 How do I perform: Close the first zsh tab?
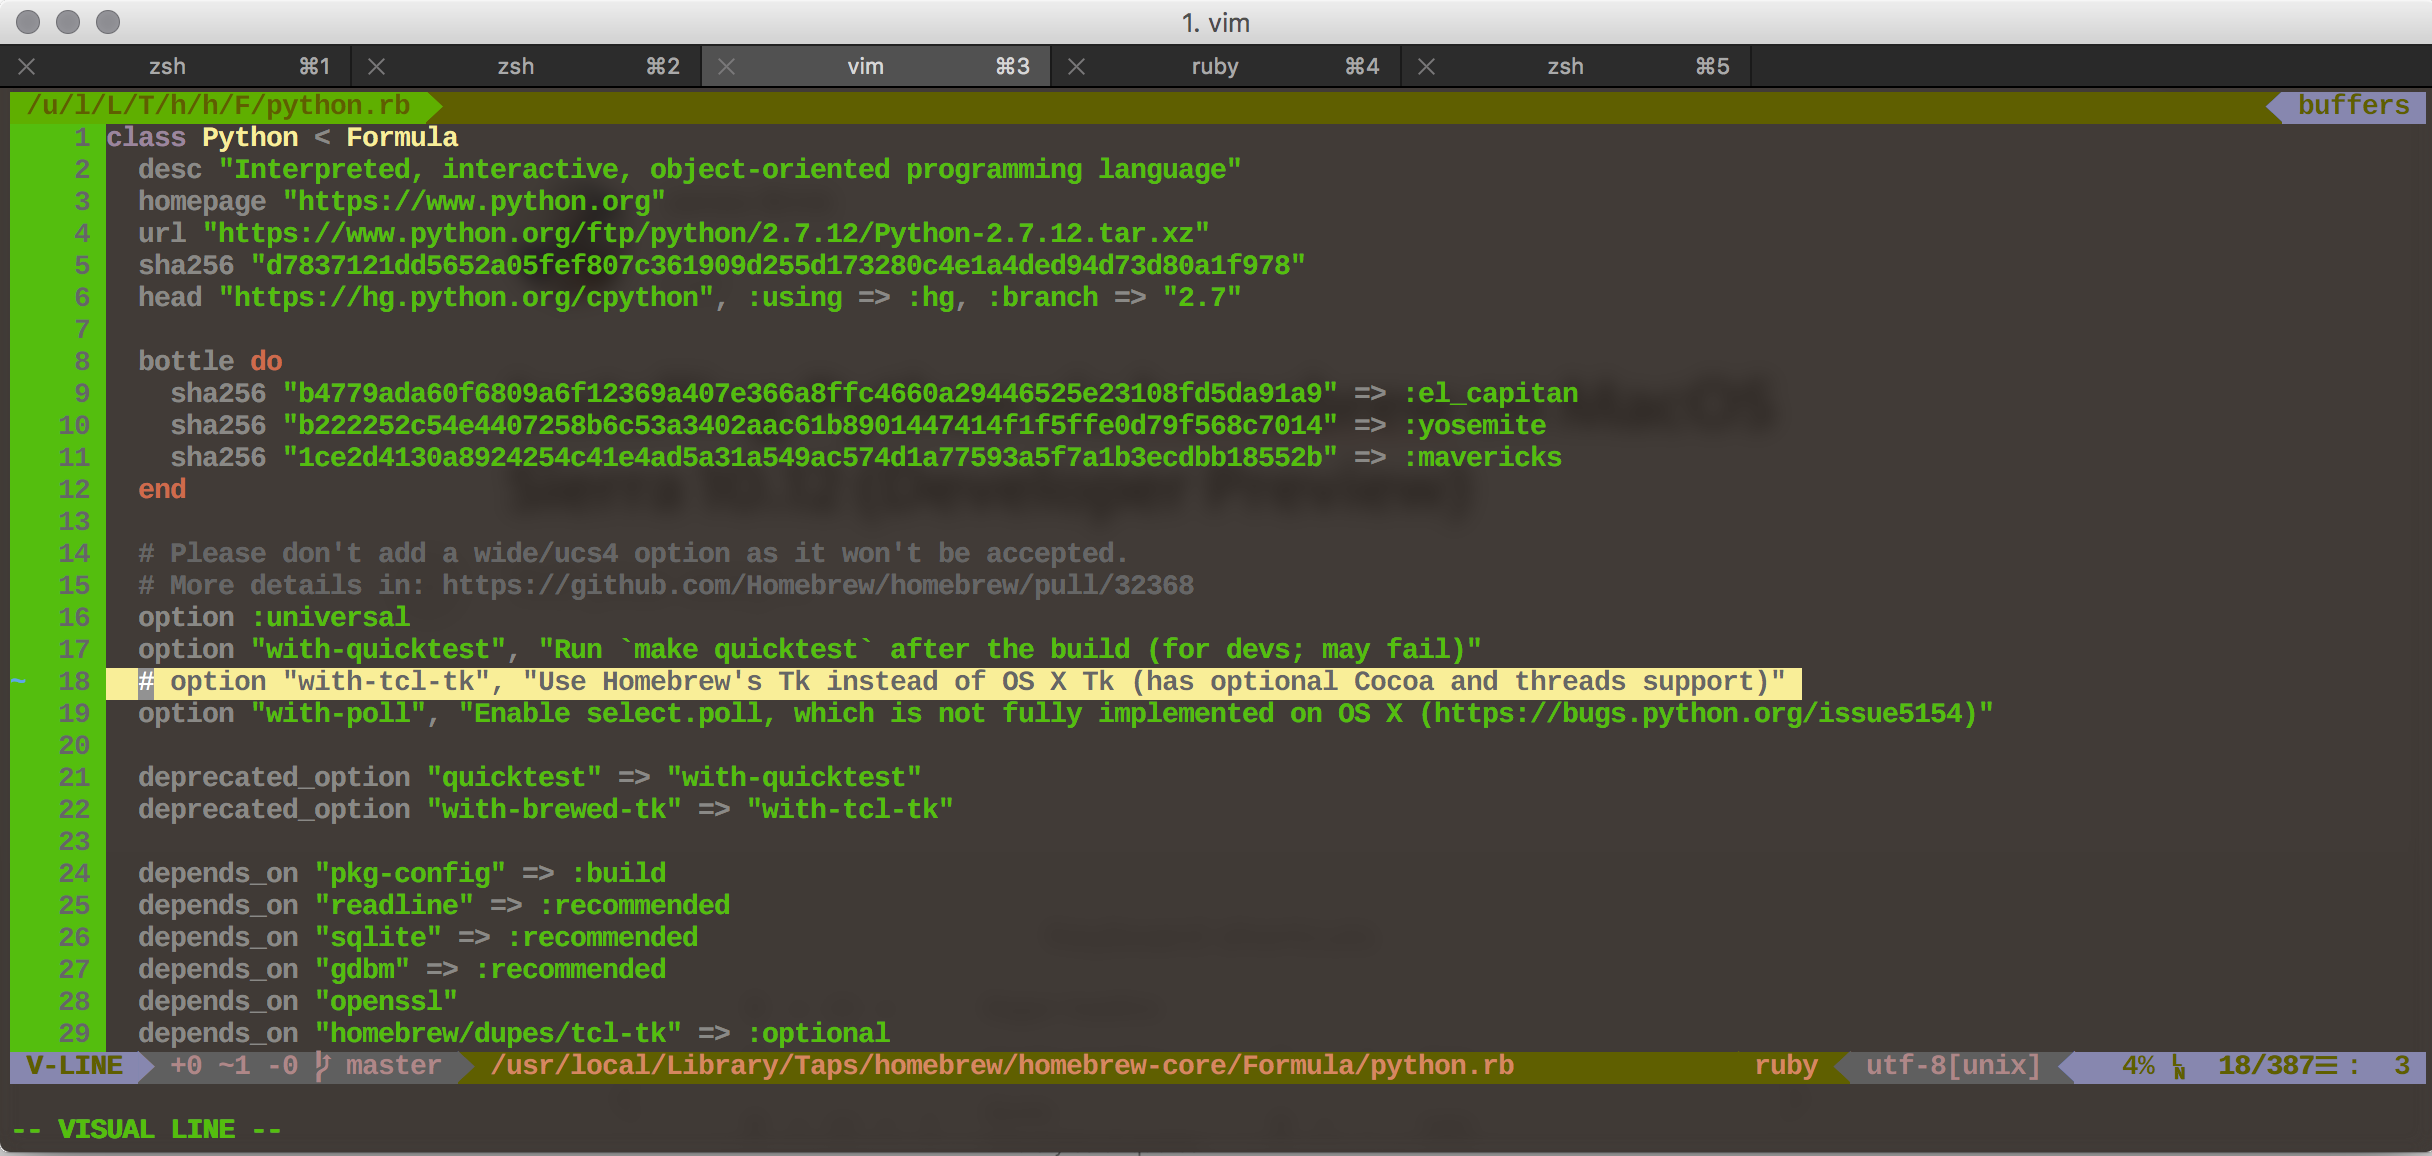point(27,67)
